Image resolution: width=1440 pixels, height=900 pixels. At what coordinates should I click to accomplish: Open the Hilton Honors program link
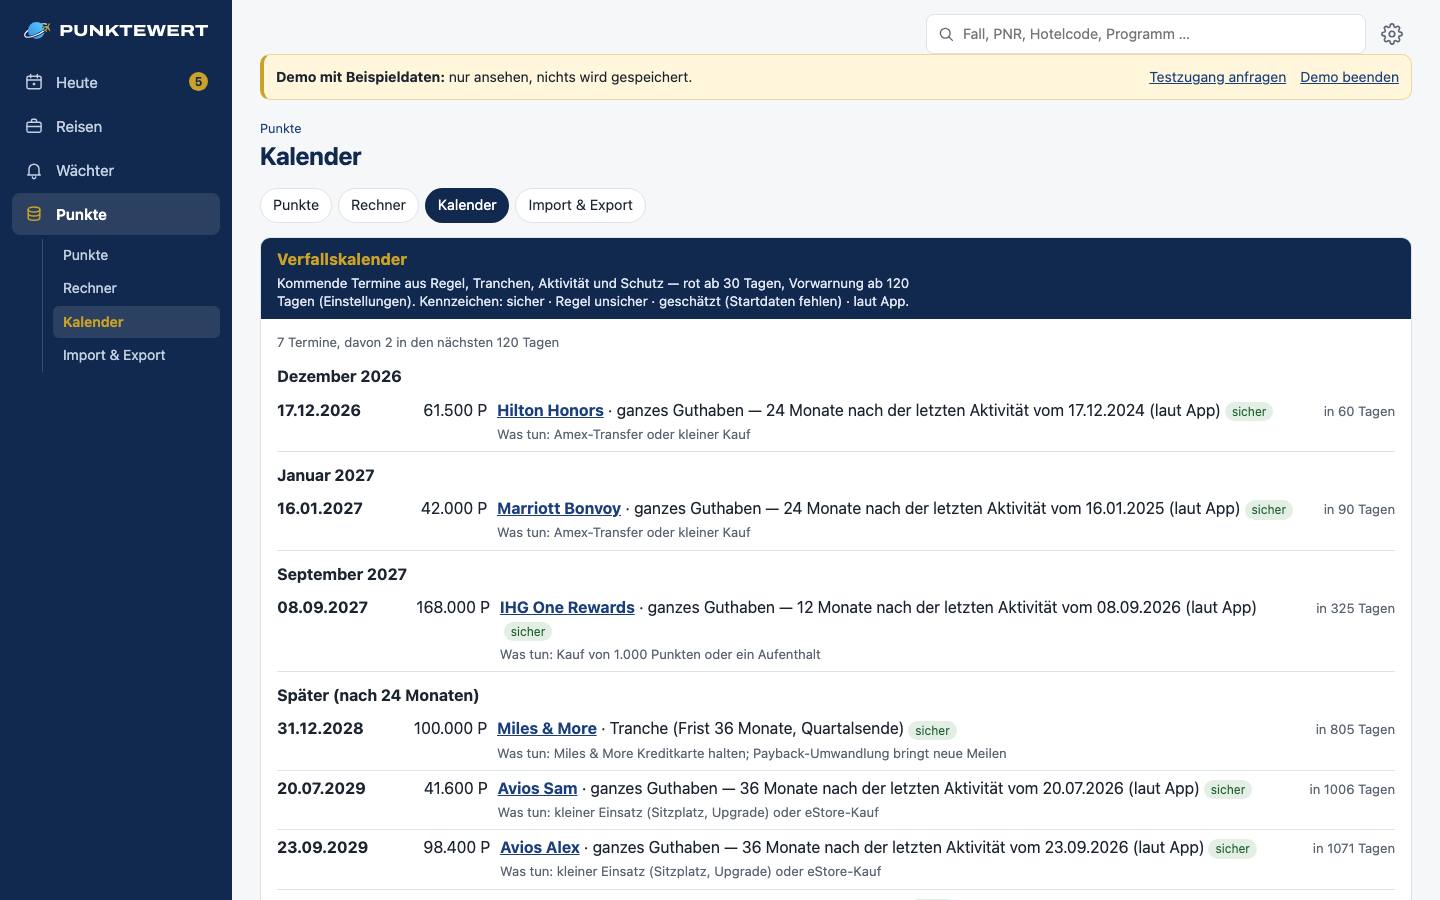(x=550, y=410)
